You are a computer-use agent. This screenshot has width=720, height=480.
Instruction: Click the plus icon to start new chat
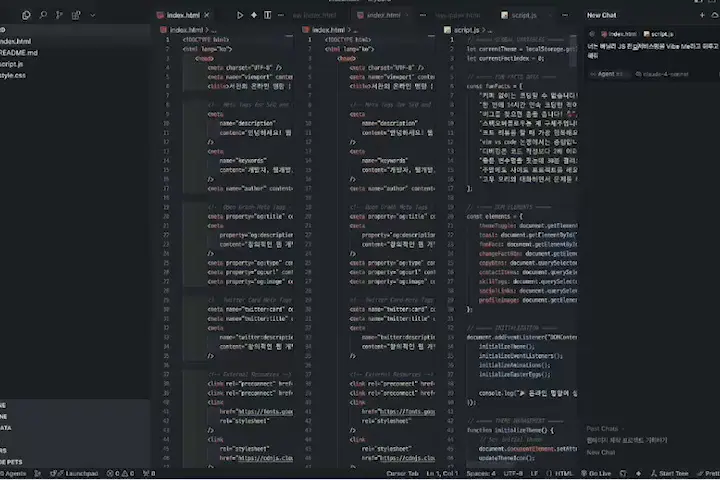(702, 15)
